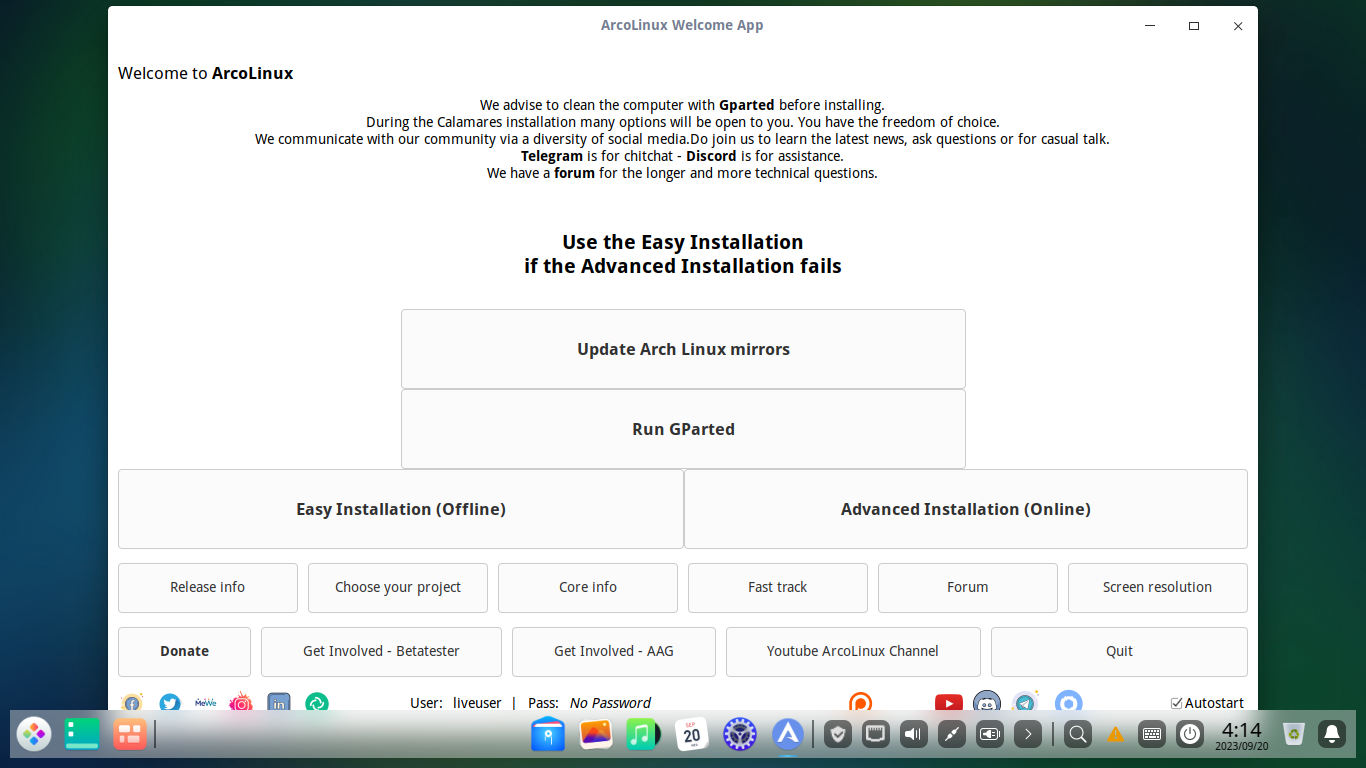The height and width of the screenshot is (768, 1366).
Task: Open Core info
Action: click(588, 588)
